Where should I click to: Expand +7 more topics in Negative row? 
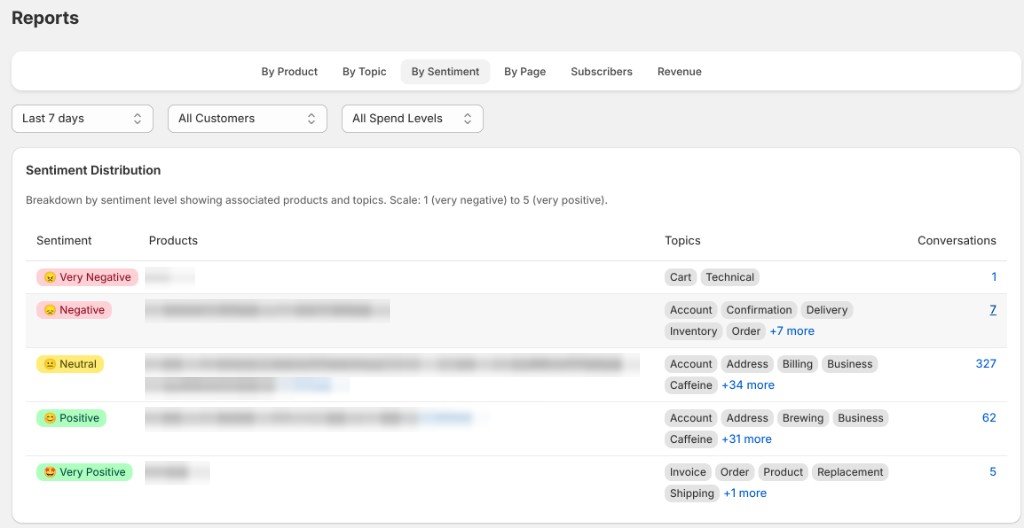(x=792, y=331)
